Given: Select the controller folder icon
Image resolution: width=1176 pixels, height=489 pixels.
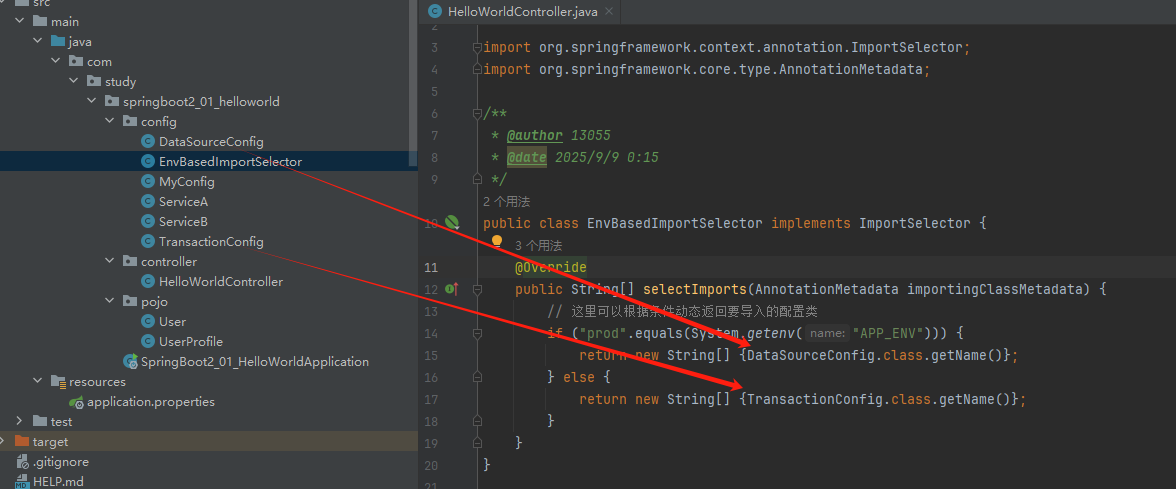Looking at the screenshot, I should (x=130, y=261).
